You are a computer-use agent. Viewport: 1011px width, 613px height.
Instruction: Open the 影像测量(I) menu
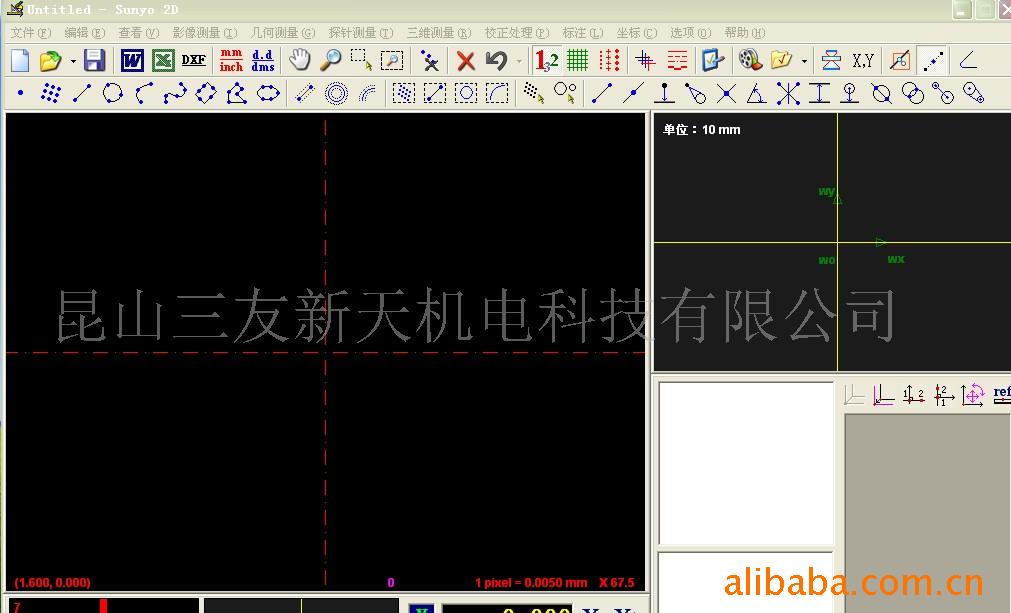coord(204,33)
